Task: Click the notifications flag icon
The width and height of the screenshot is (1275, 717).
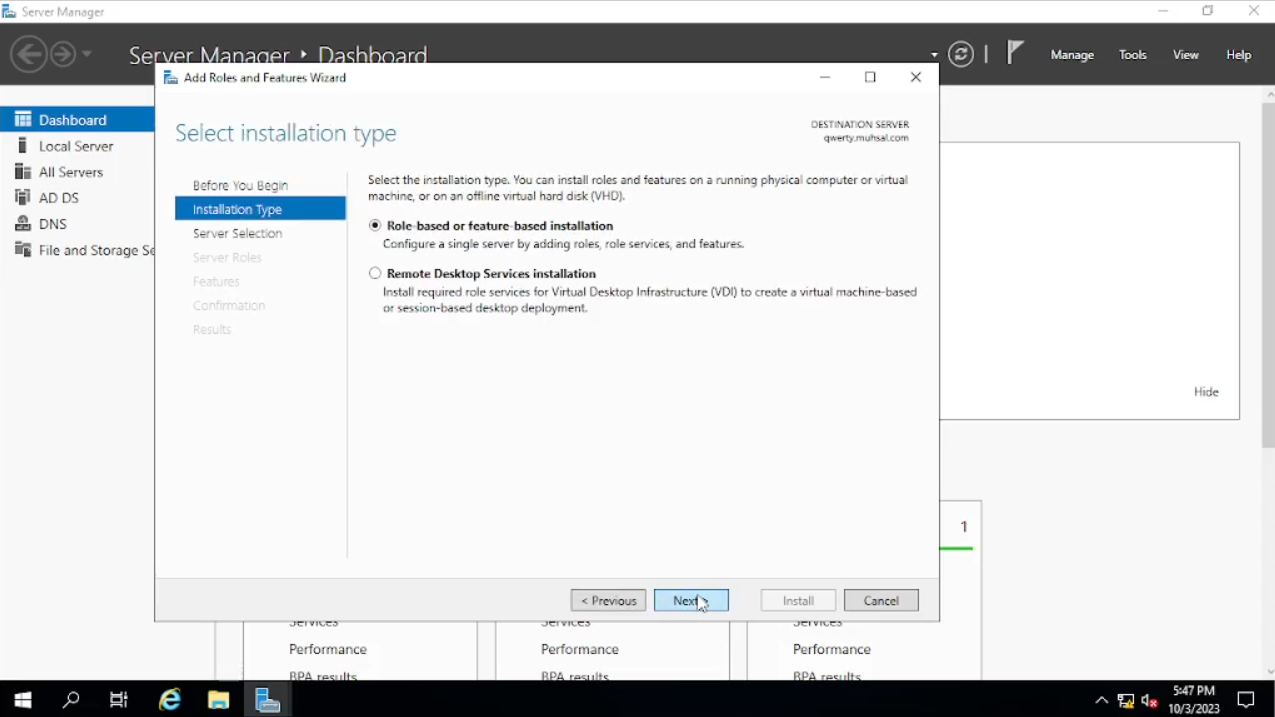Action: 1015,53
